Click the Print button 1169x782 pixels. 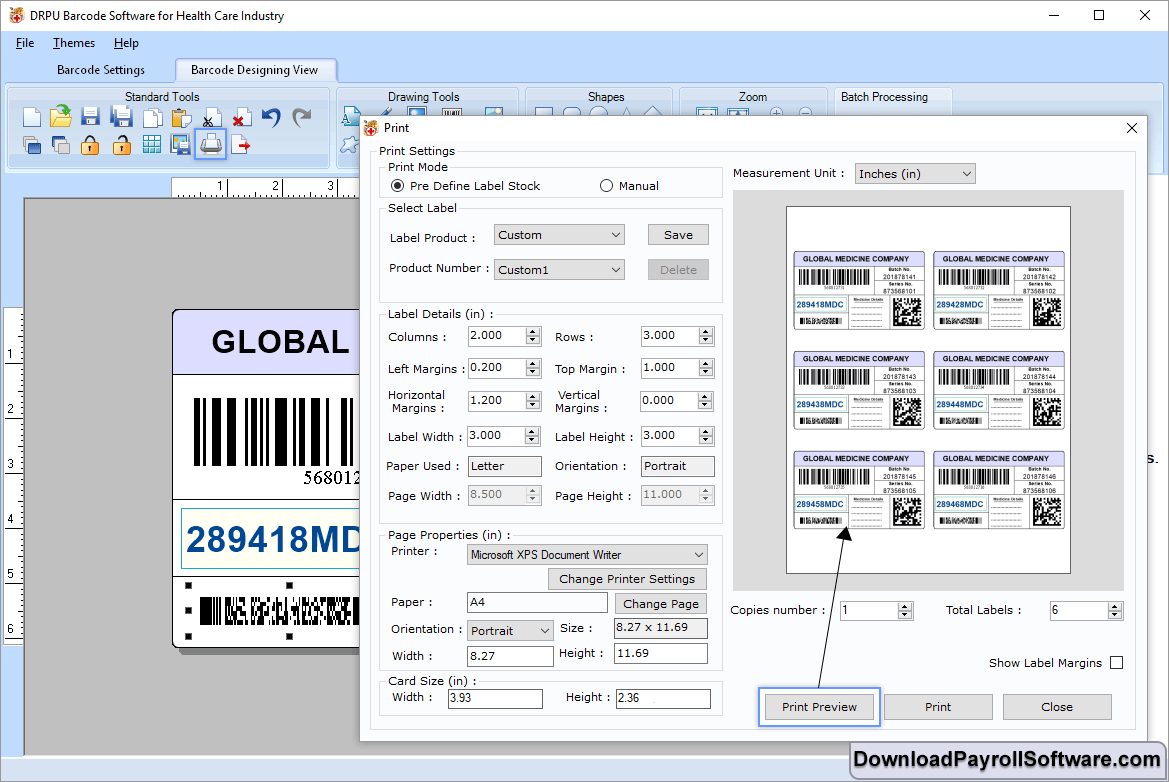938,707
